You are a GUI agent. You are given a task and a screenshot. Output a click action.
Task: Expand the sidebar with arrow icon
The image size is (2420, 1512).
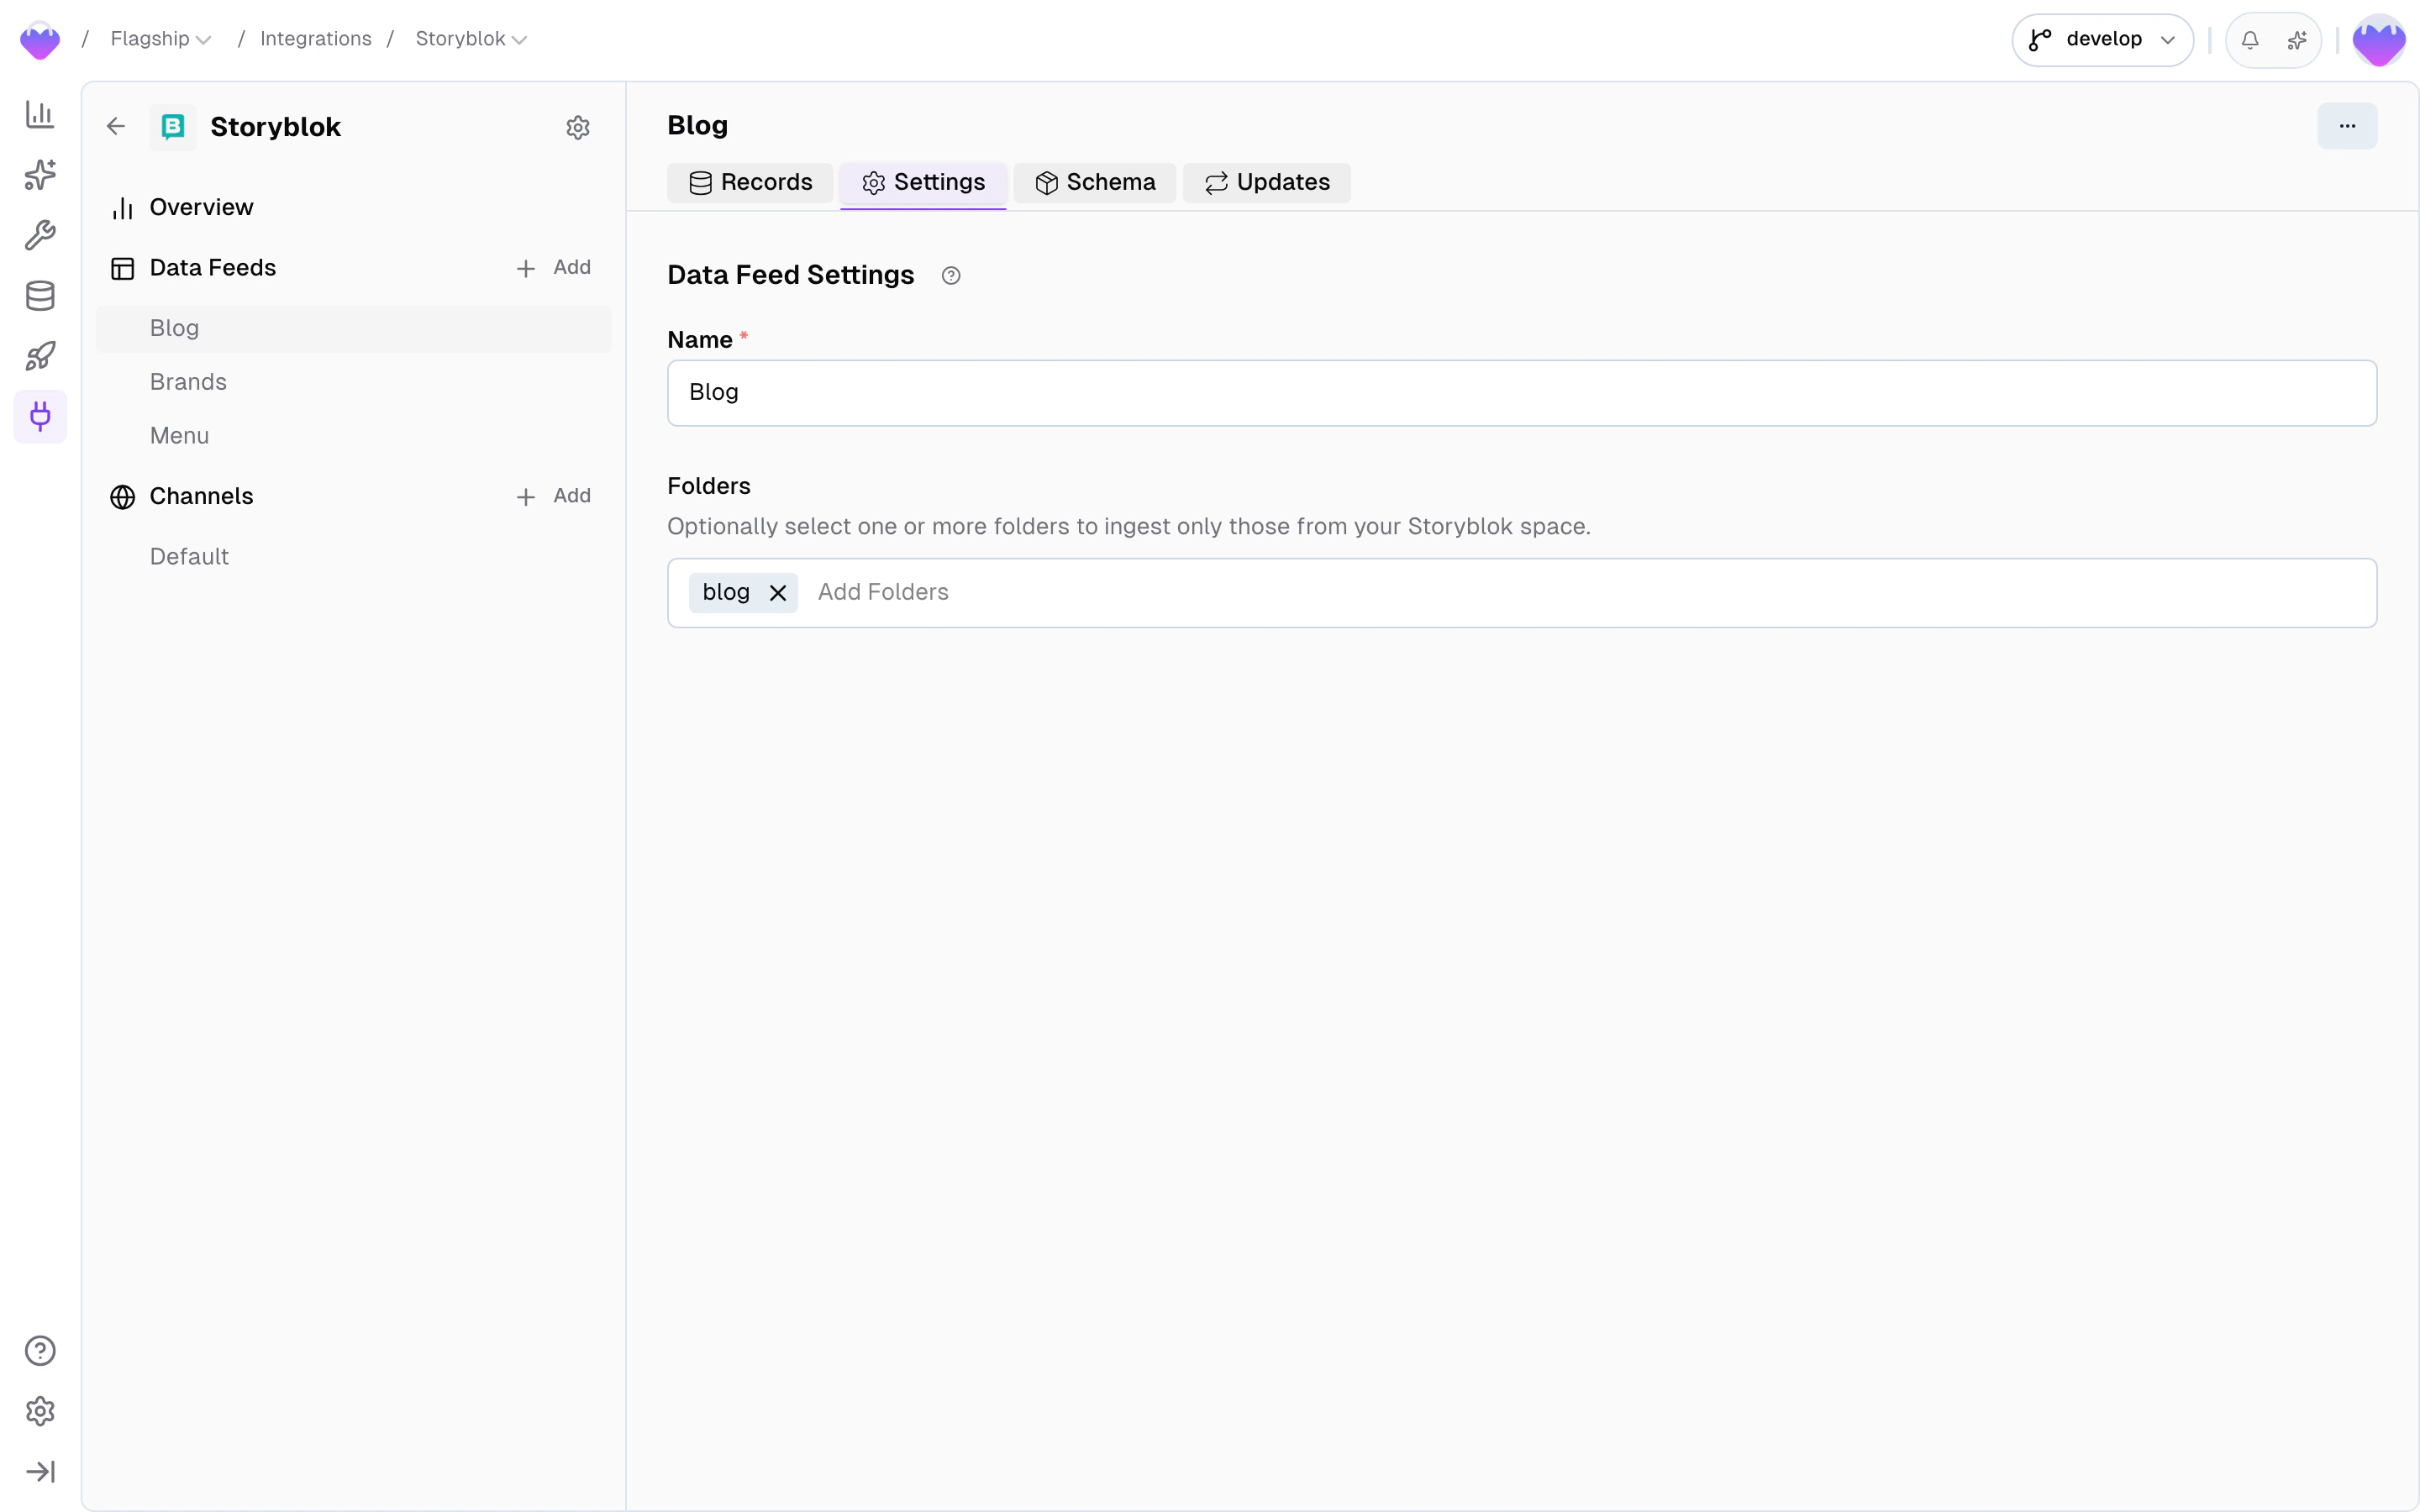coord(40,1472)
